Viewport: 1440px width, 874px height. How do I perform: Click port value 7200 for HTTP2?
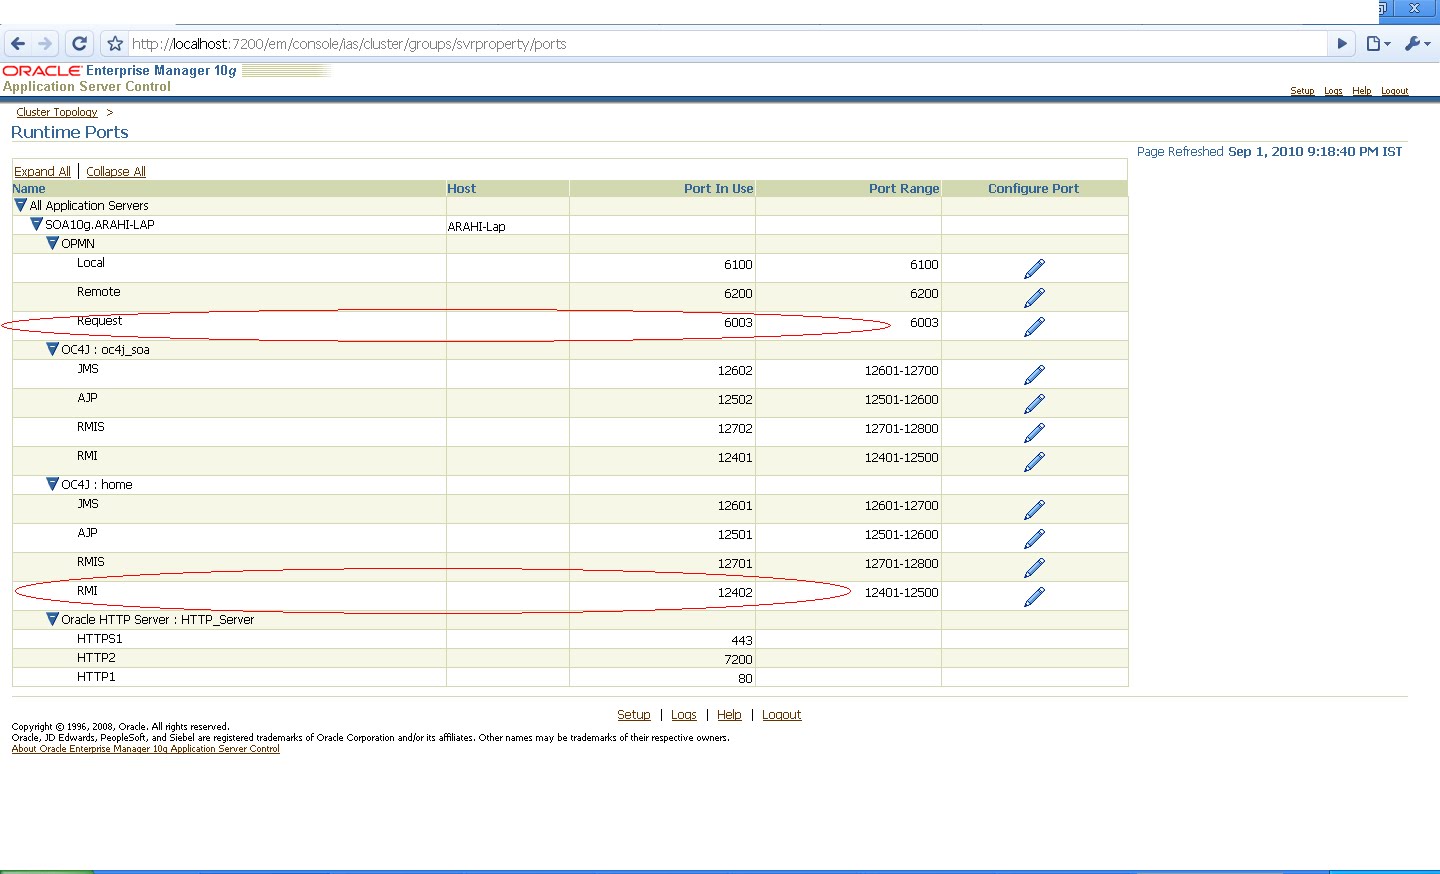[738, 659]
